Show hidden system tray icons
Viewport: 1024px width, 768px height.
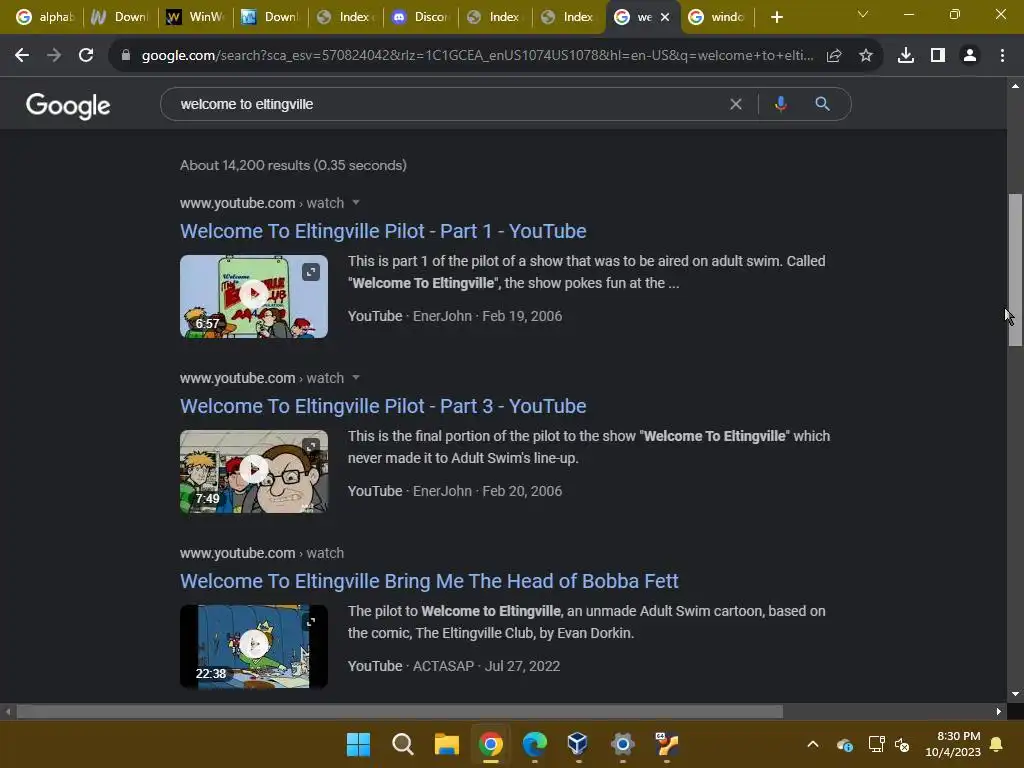[812, 744]
